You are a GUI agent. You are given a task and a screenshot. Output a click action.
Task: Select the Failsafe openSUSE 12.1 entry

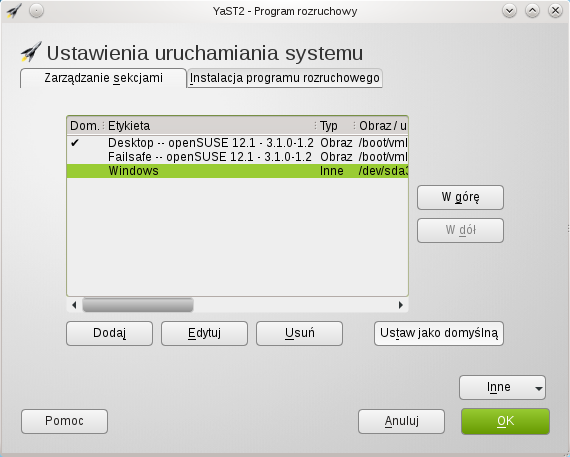click(x=237, y=157)
